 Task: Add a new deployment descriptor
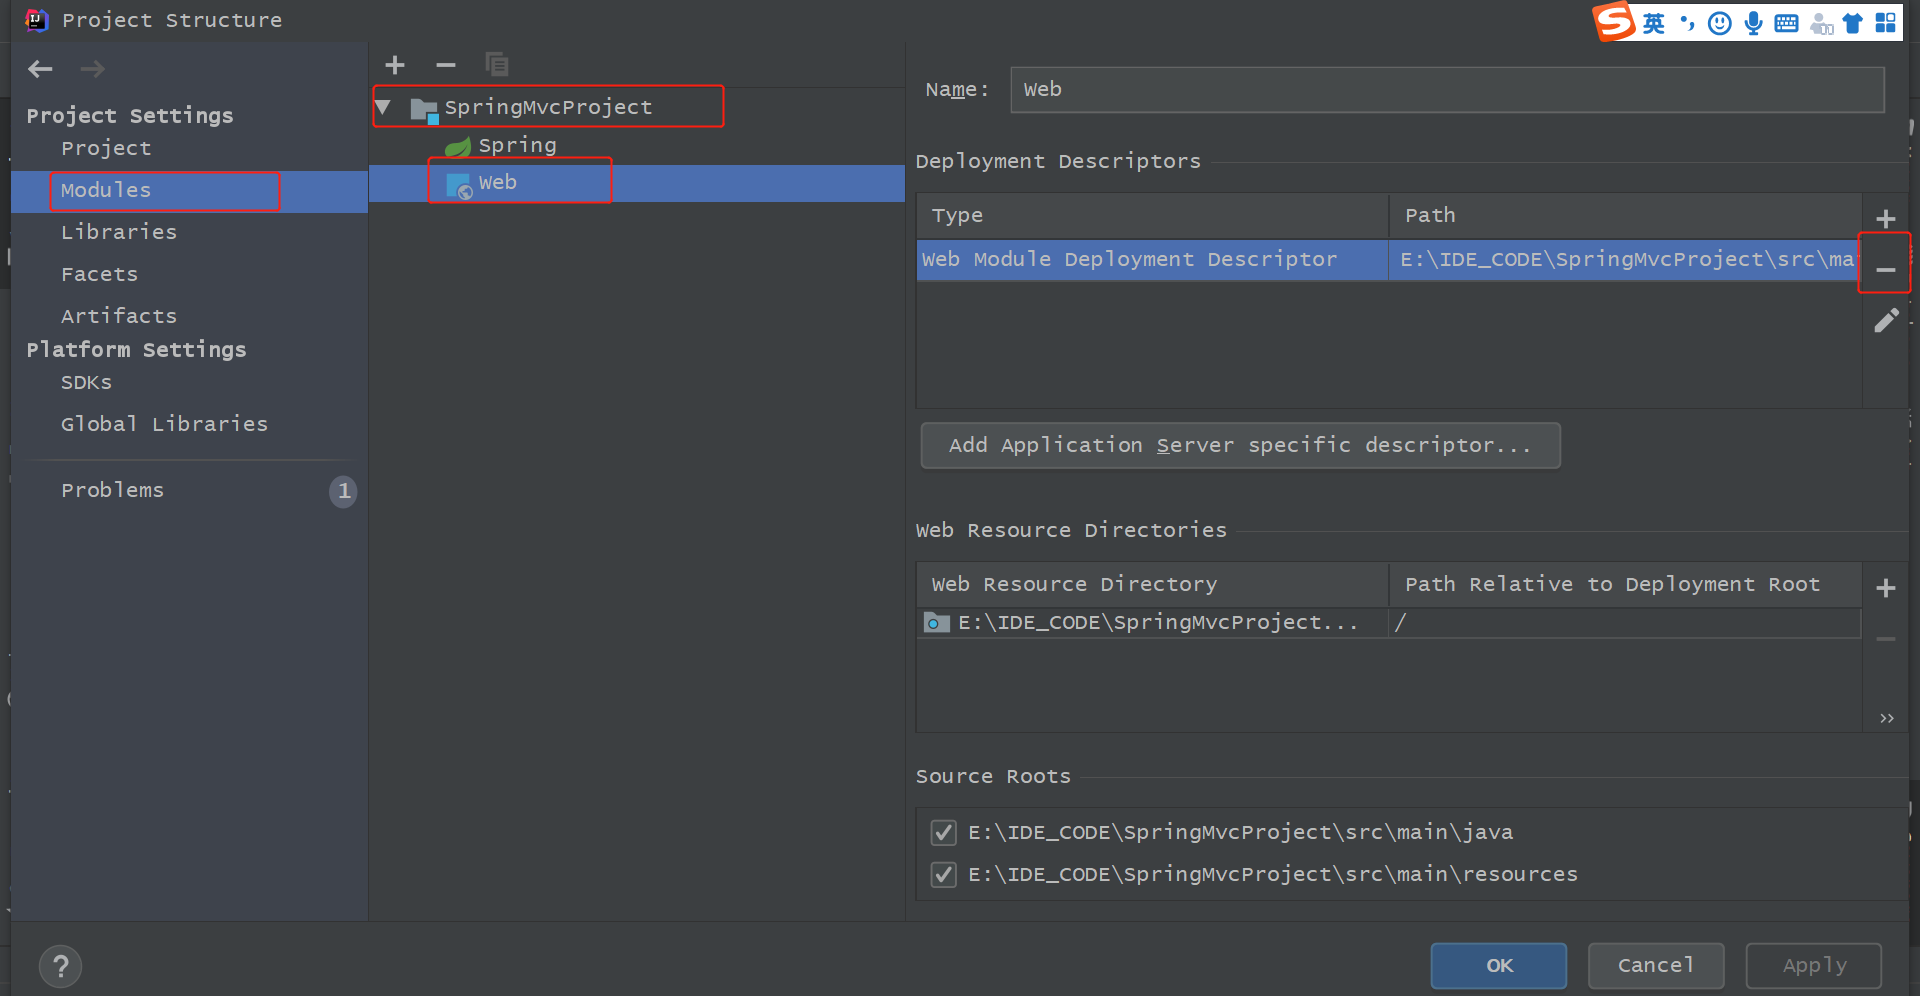coord(1886,219)
